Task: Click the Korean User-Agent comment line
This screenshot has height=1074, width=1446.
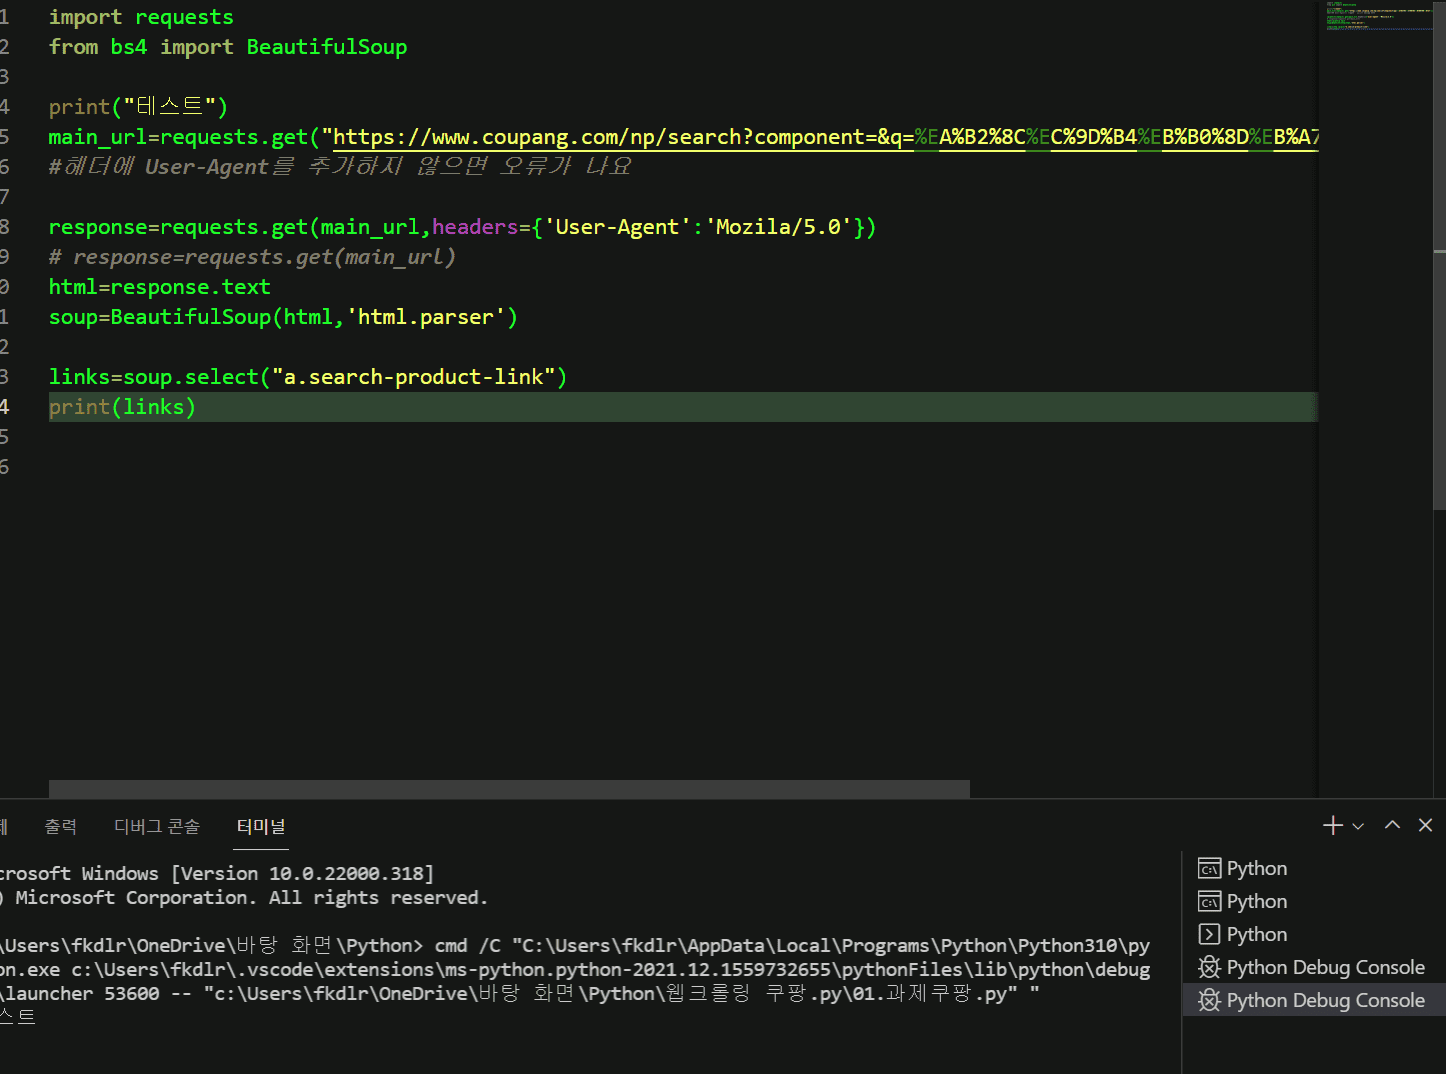Action: tap(340, 166)
